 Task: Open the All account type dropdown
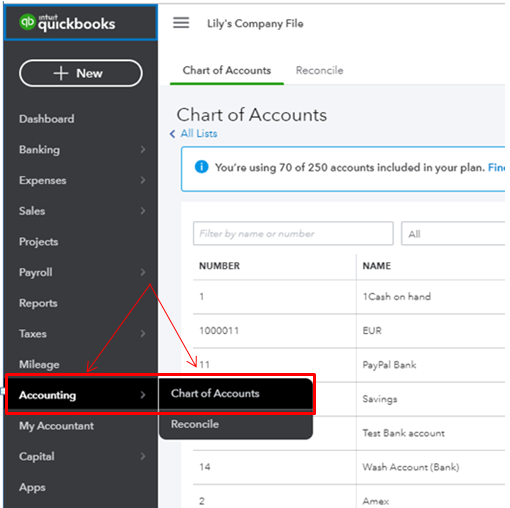[453, 234]
